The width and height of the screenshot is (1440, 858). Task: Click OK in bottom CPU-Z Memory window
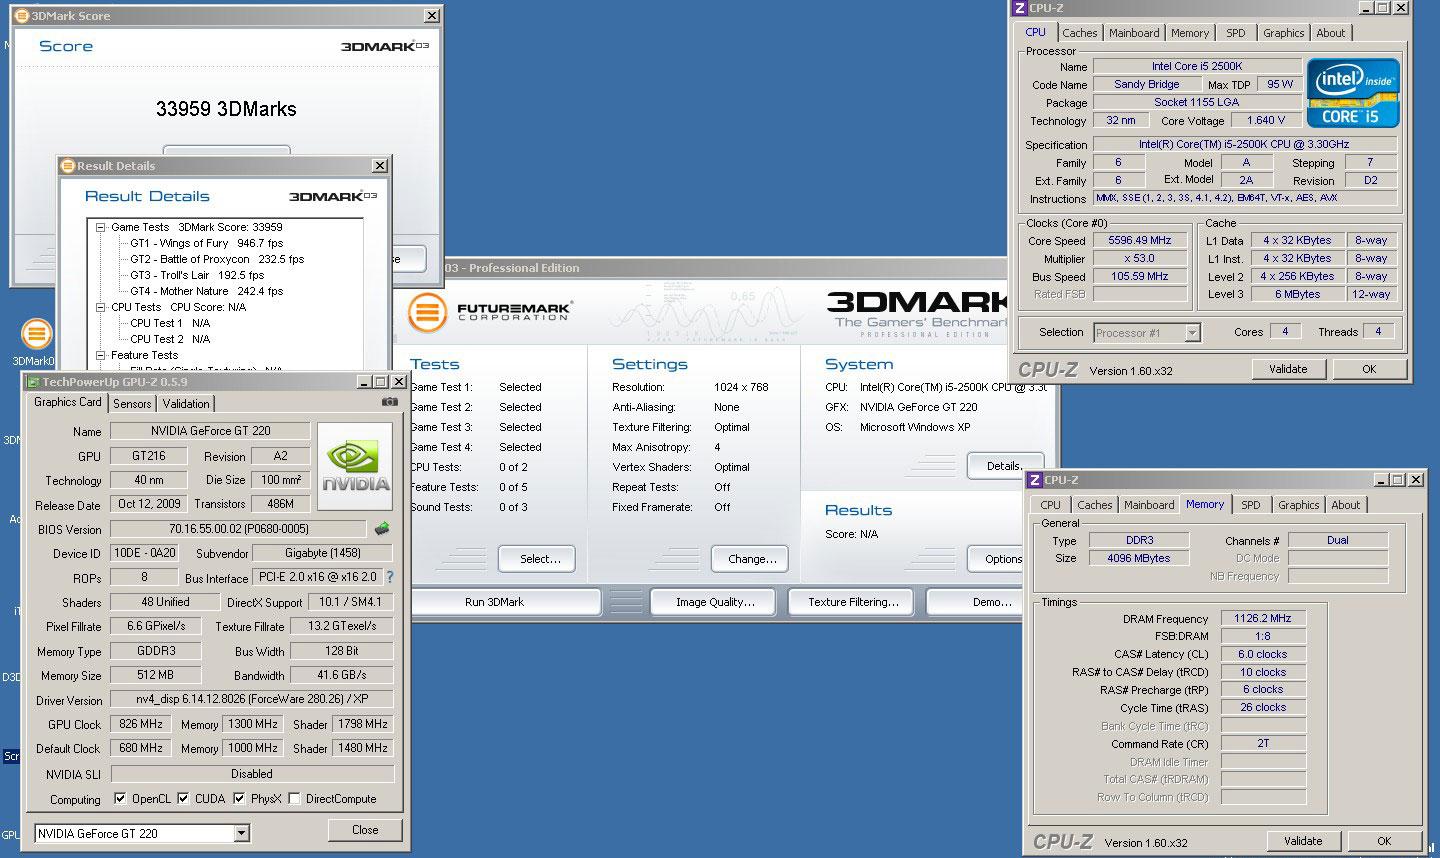click(1384, 841)
